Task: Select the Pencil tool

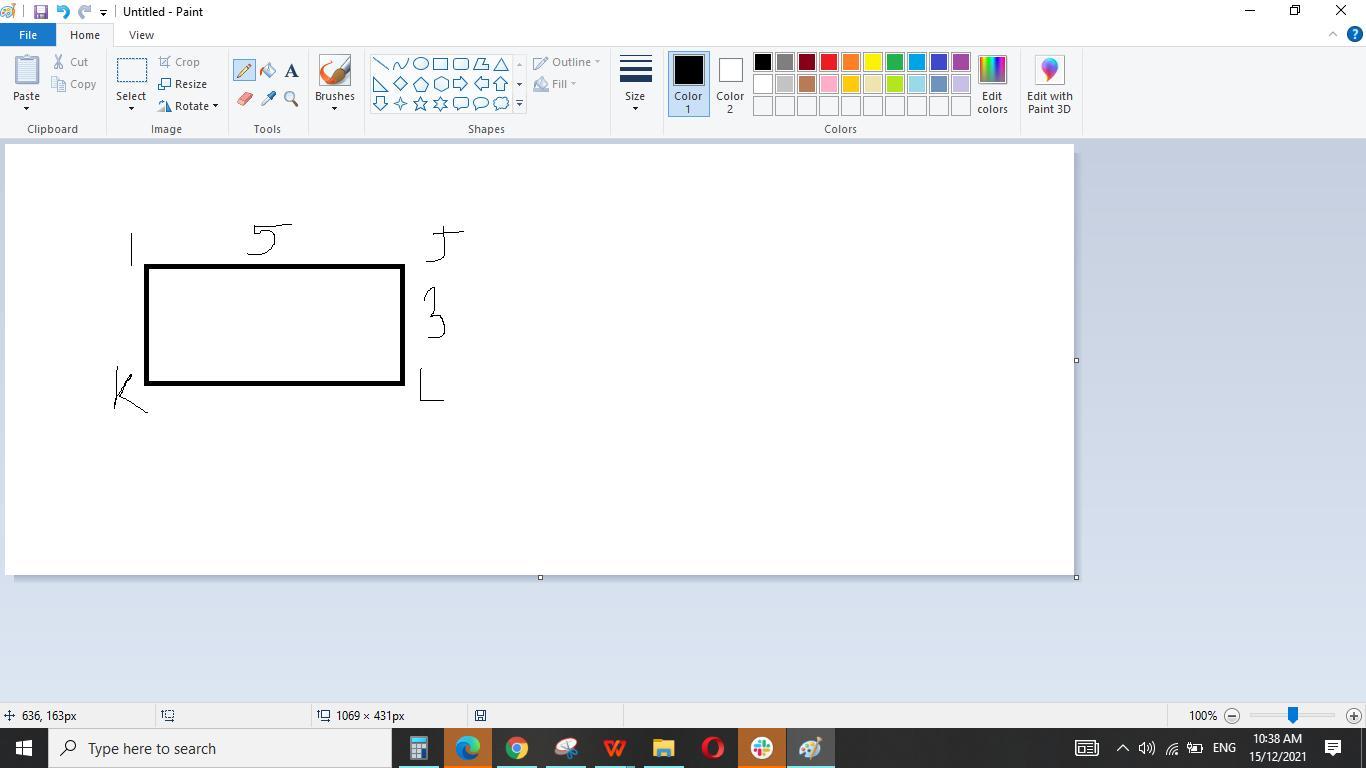Action: point(244,70)
